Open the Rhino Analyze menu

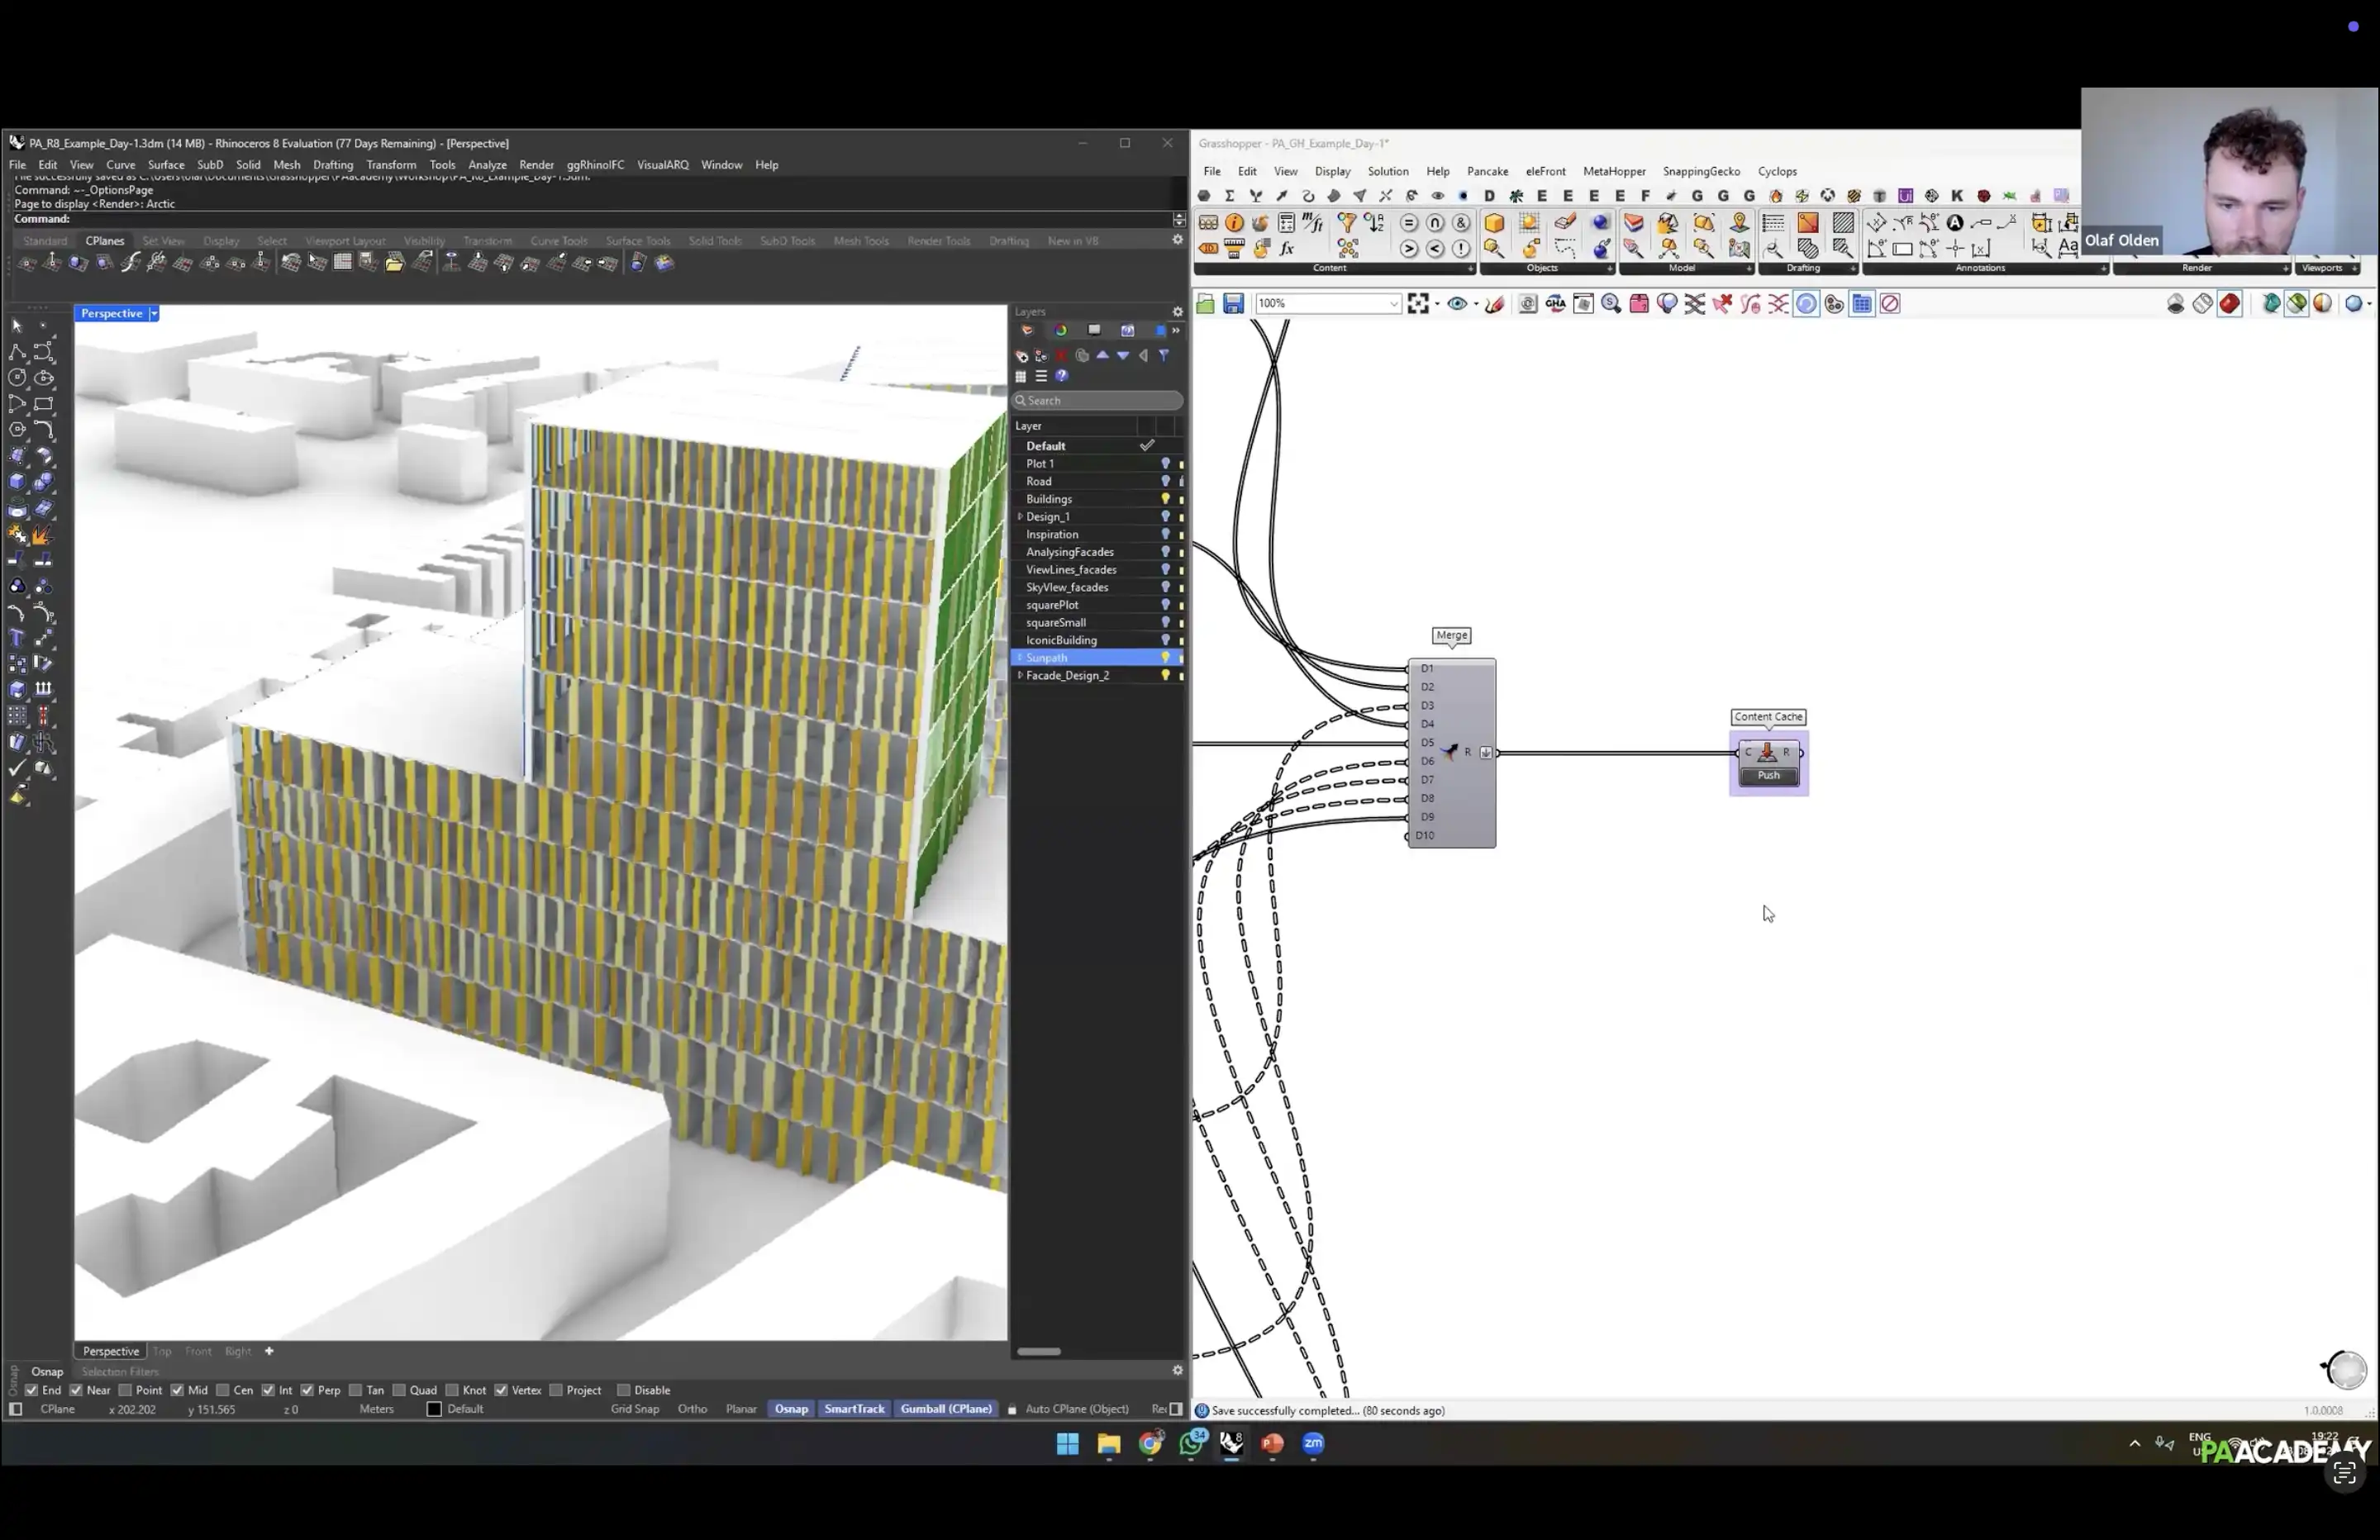487,165
